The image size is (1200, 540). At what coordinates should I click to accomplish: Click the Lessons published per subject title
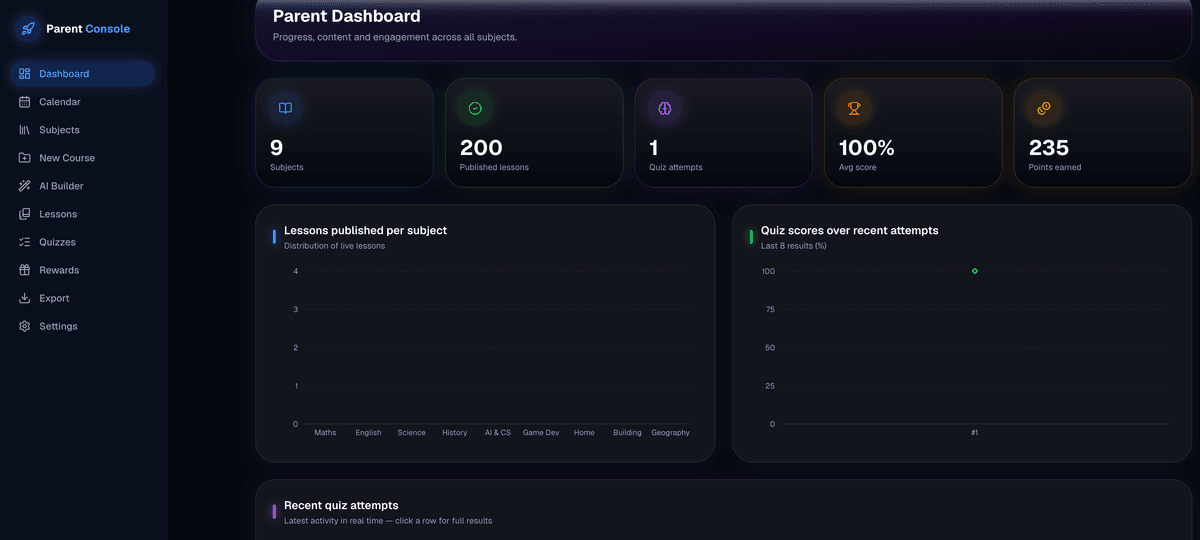click(x=365, y=230)
